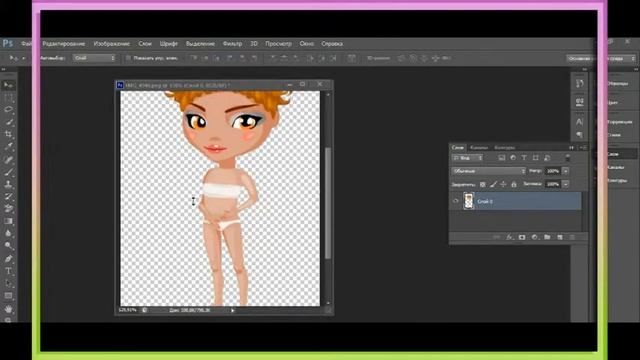Select the Hand tool
This screenshot has height=360, width=640.
click(x=8, y=309)
